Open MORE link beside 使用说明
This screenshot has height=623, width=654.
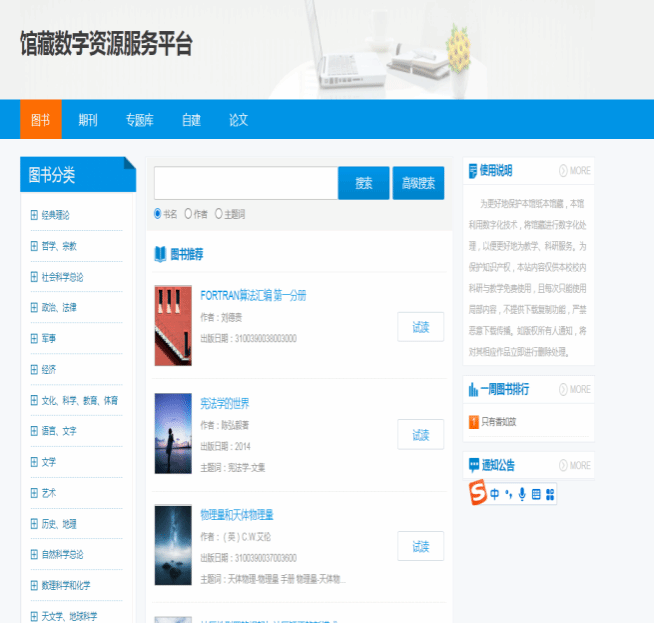point(575,170)
